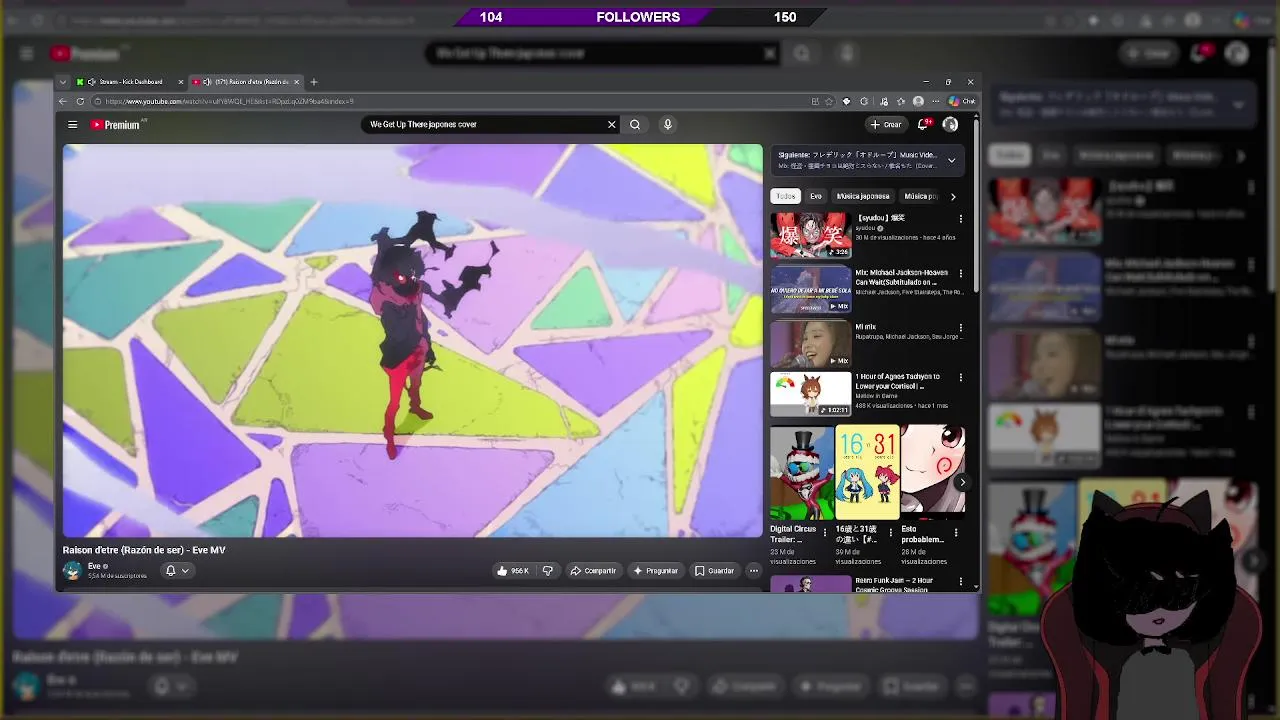Open options menu for Agnes Tachyon video

click(961, 377)
